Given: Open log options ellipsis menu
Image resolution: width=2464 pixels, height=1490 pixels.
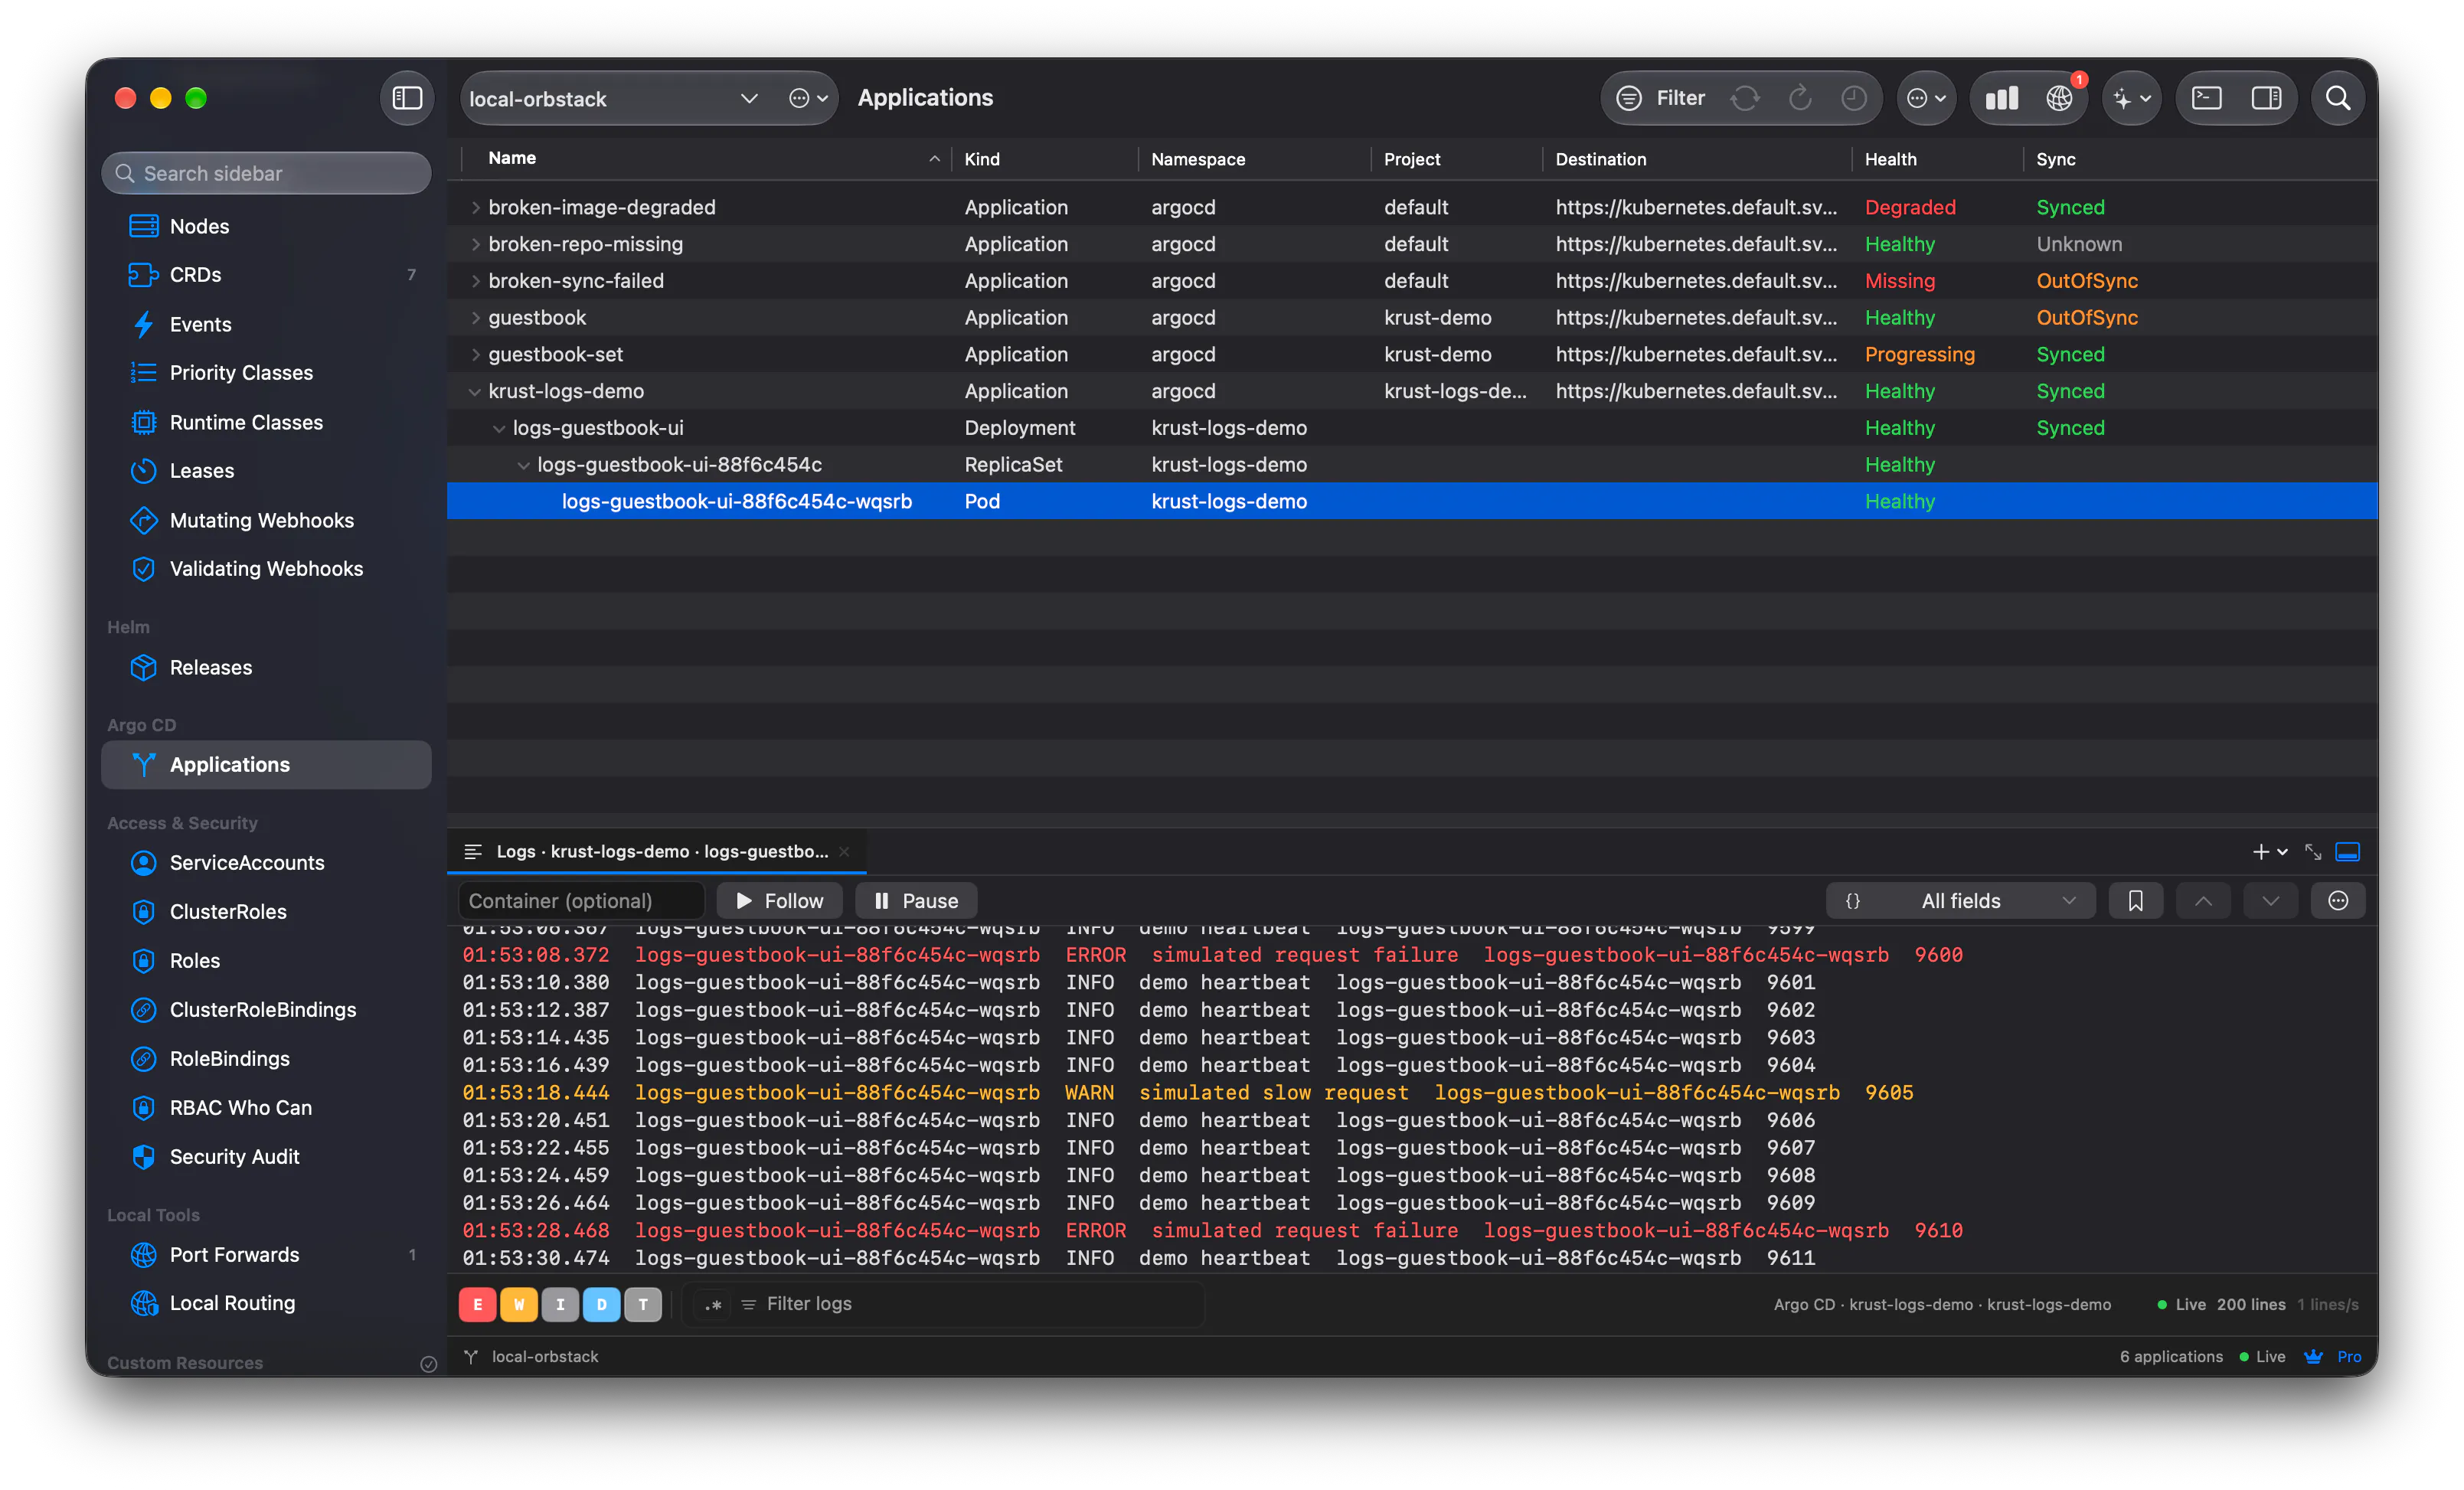Looking at the screenshot, I should coord(2338,900).
